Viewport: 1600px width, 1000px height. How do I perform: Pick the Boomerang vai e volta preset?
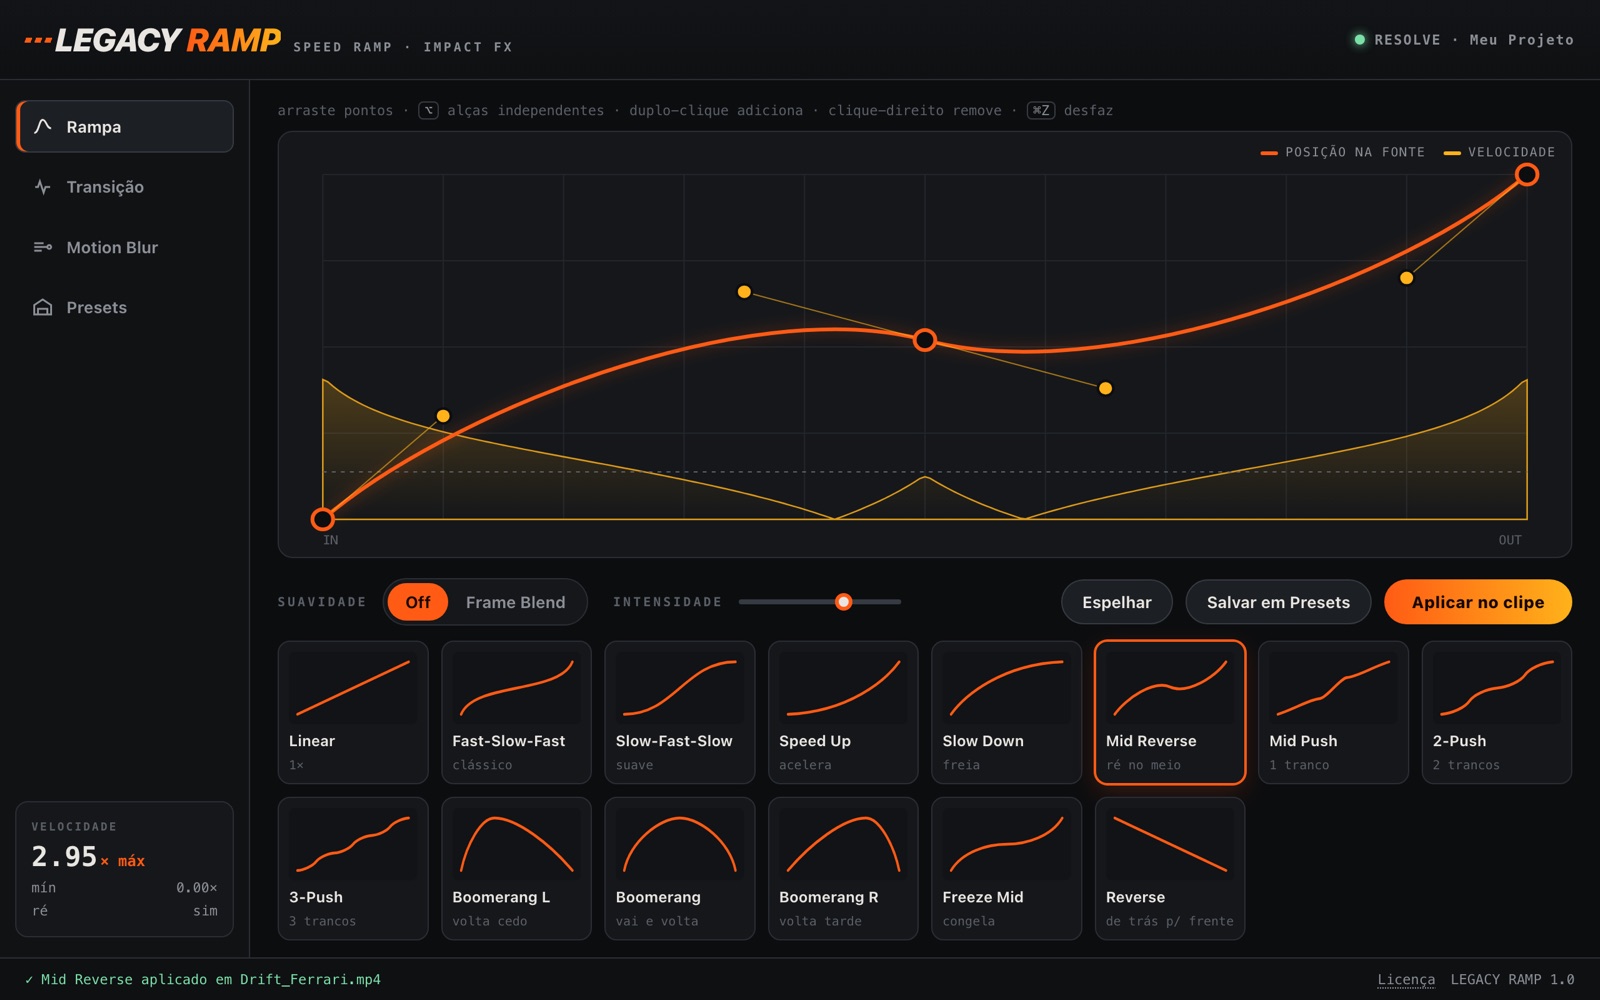click(680, 868)
